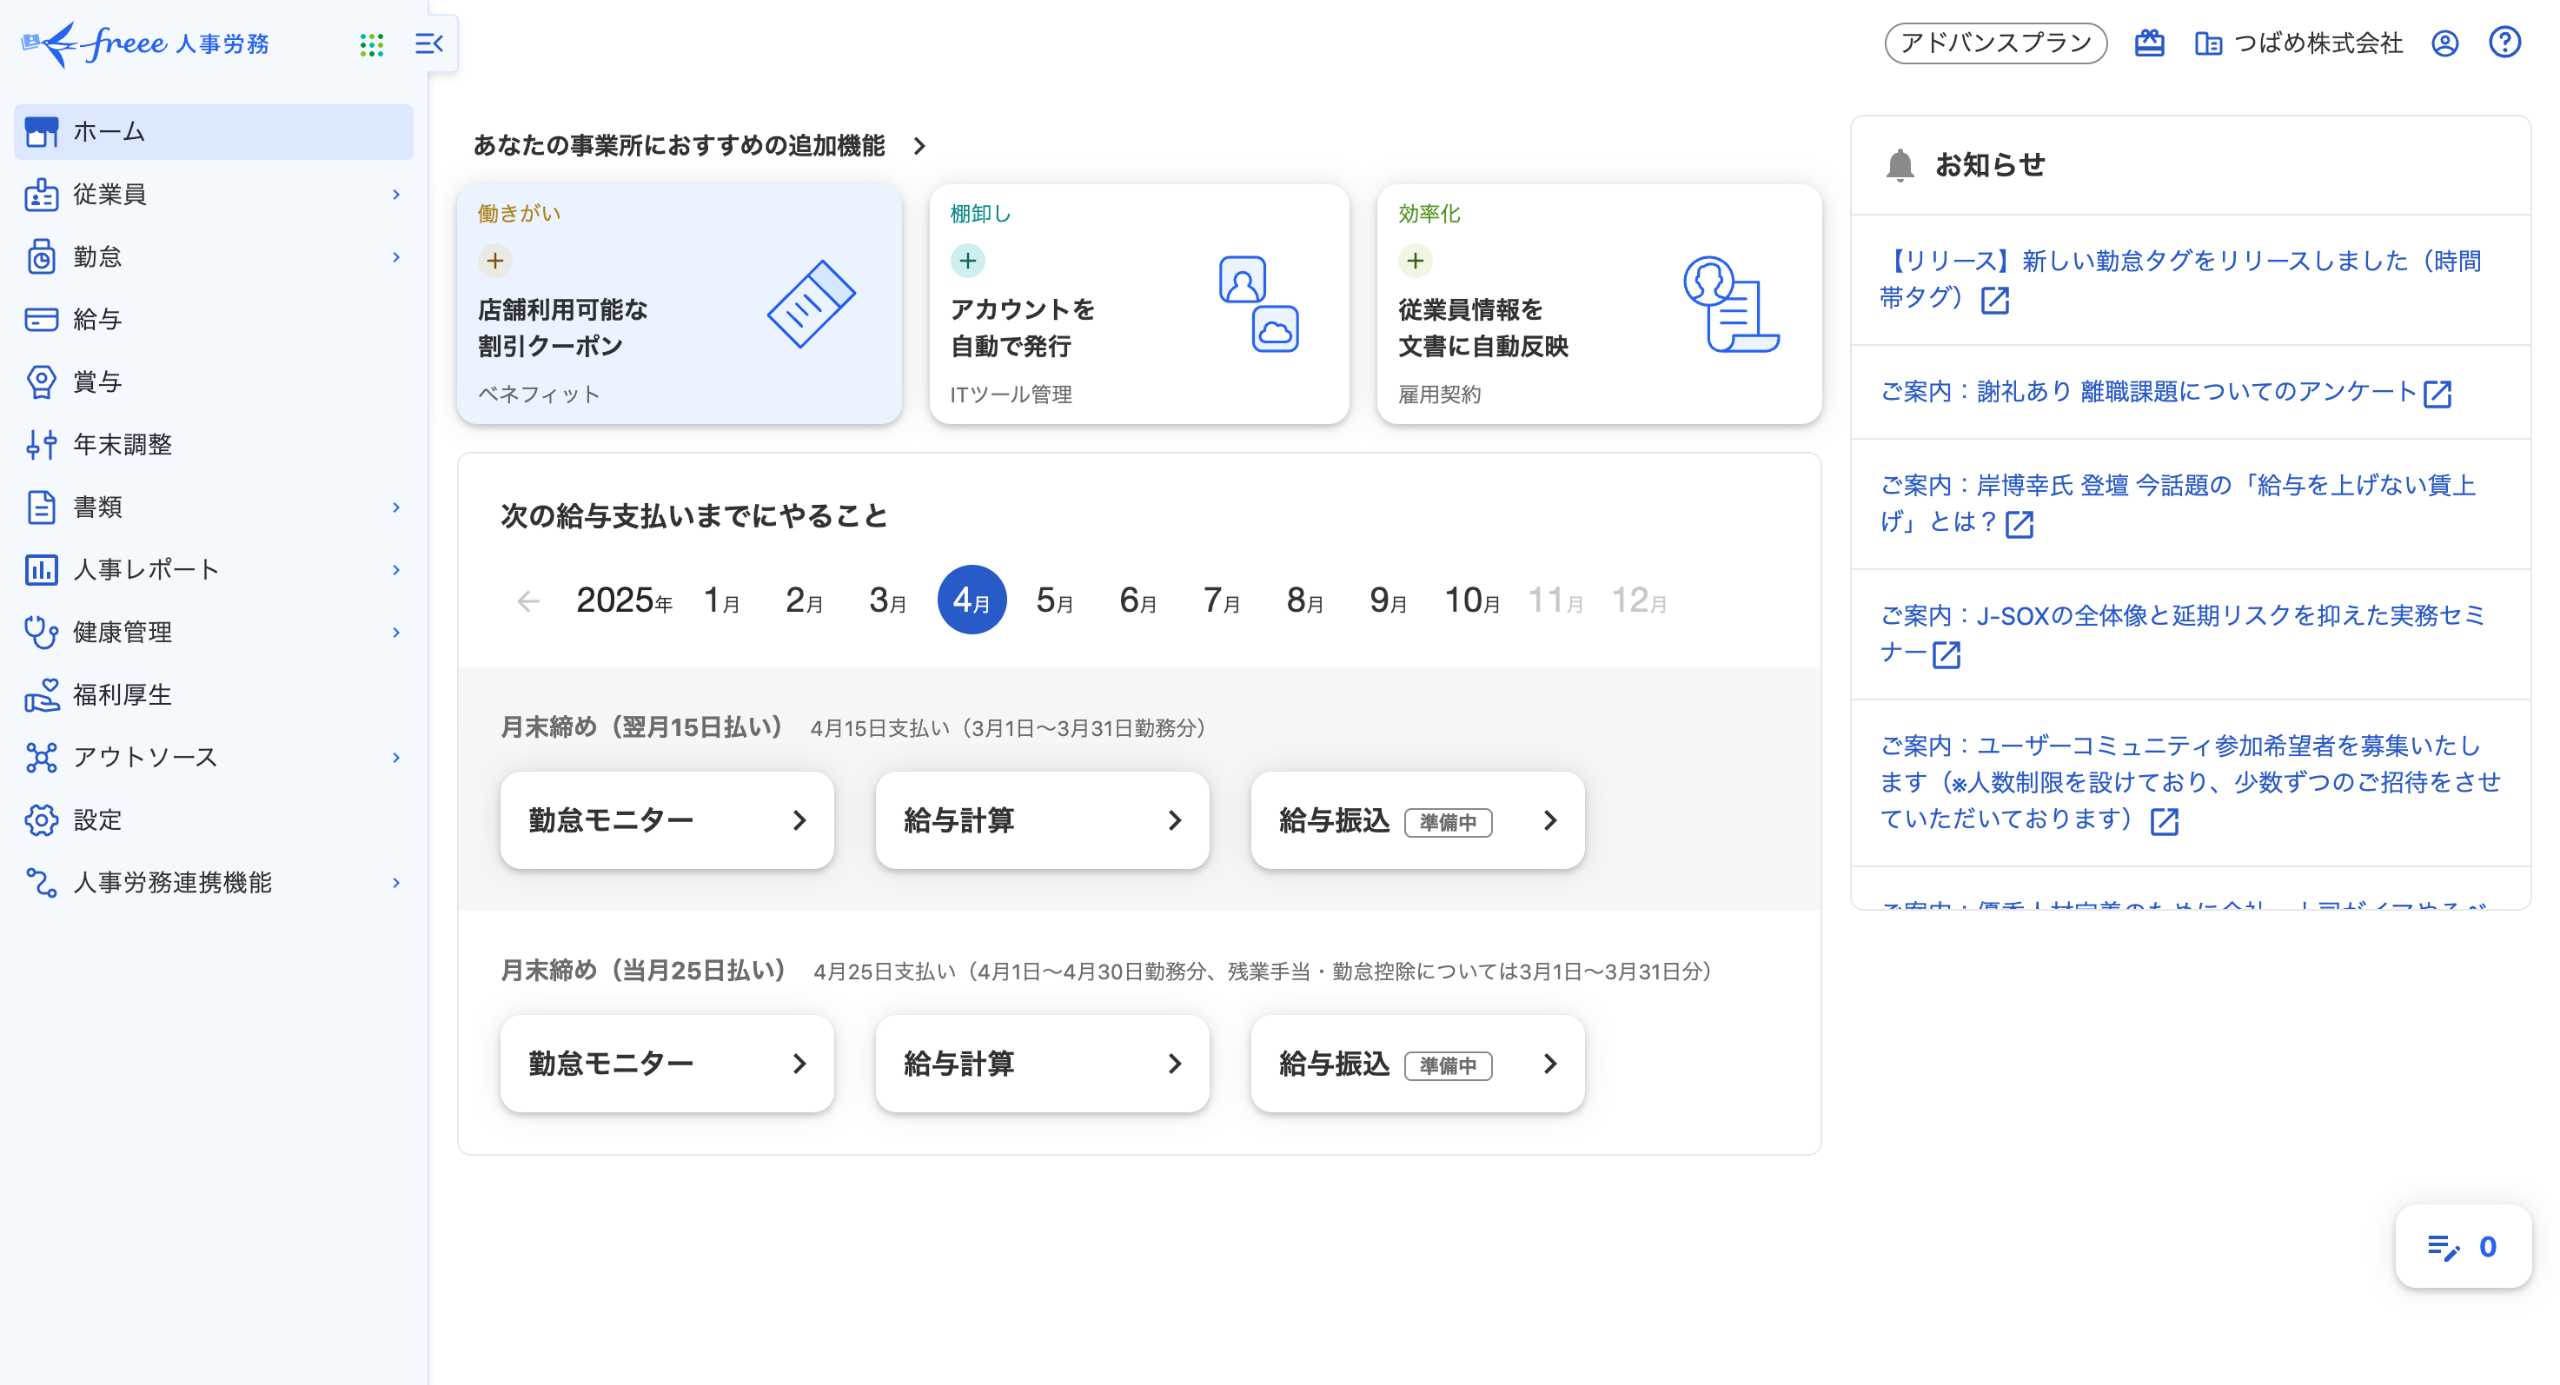This screenshot has width=2560, height=1385.
Task: Go to previous year with left arrow
Action: [x=528, y=601]
